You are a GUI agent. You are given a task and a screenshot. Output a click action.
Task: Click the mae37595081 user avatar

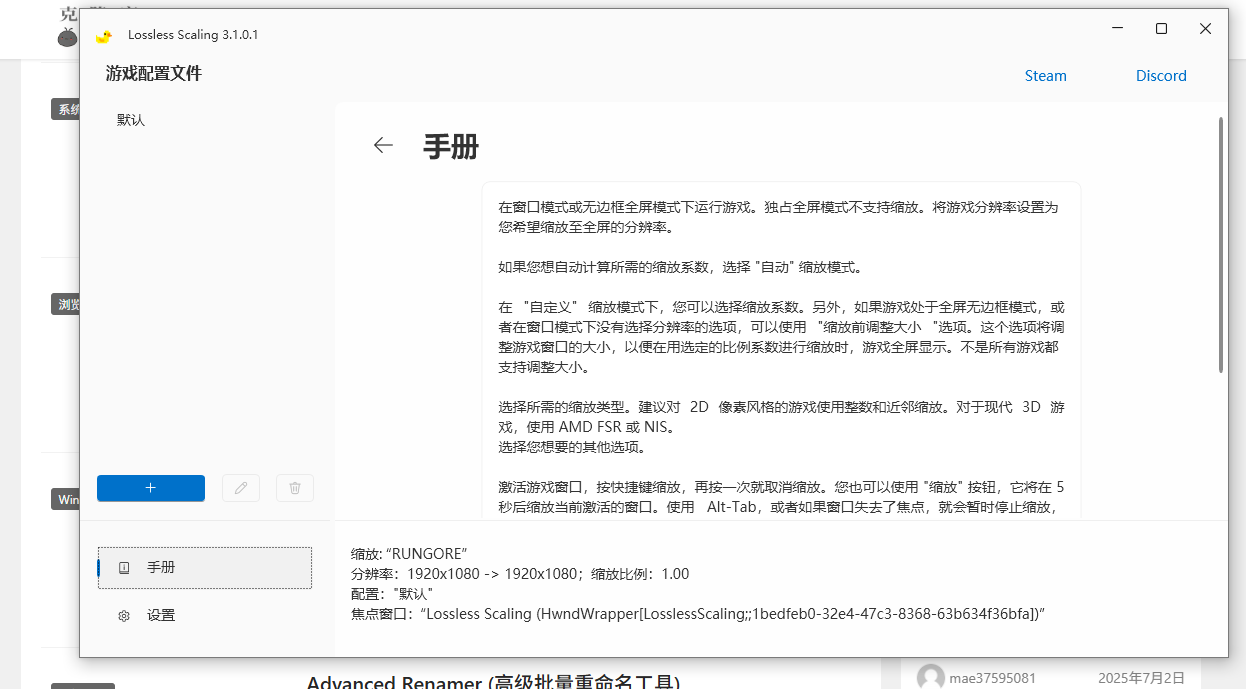(x=930, y=677)
